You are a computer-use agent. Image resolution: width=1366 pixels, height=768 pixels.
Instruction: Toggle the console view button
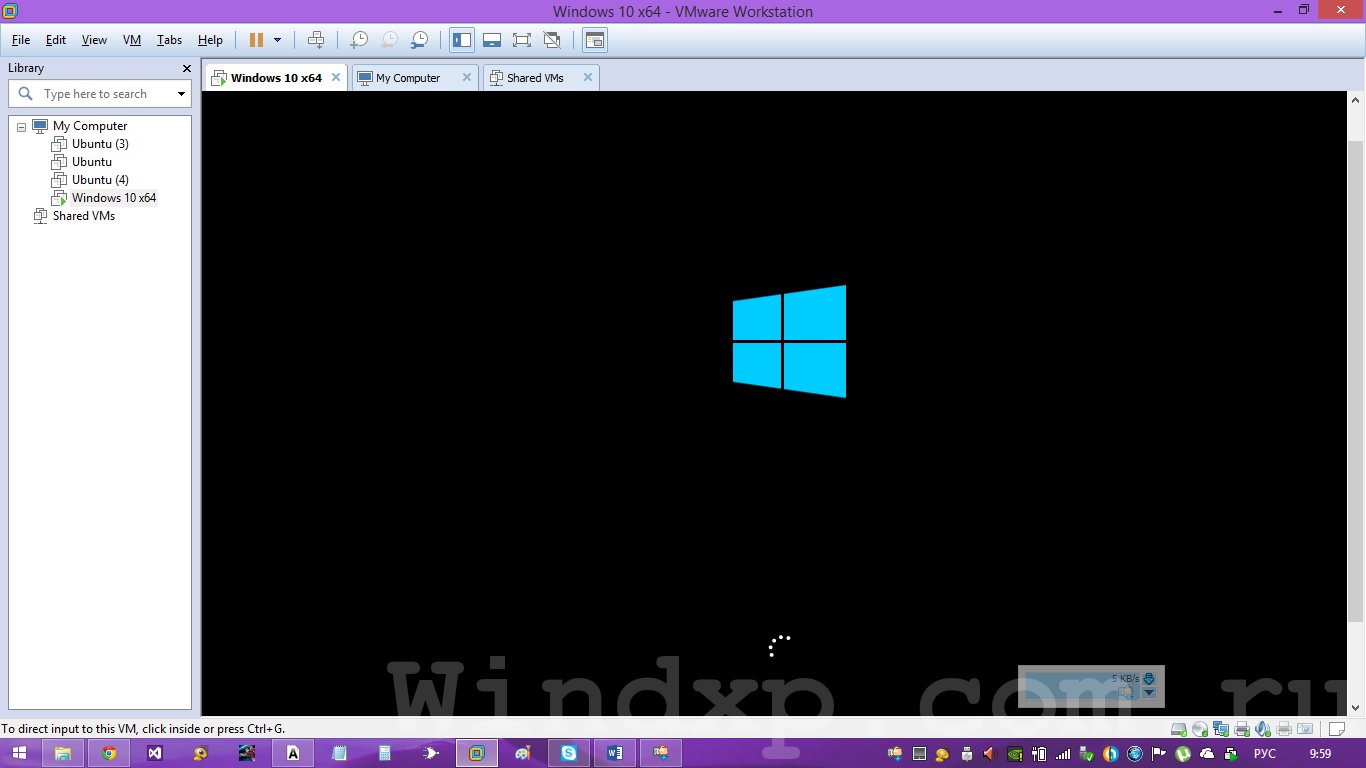pos(595,40)
